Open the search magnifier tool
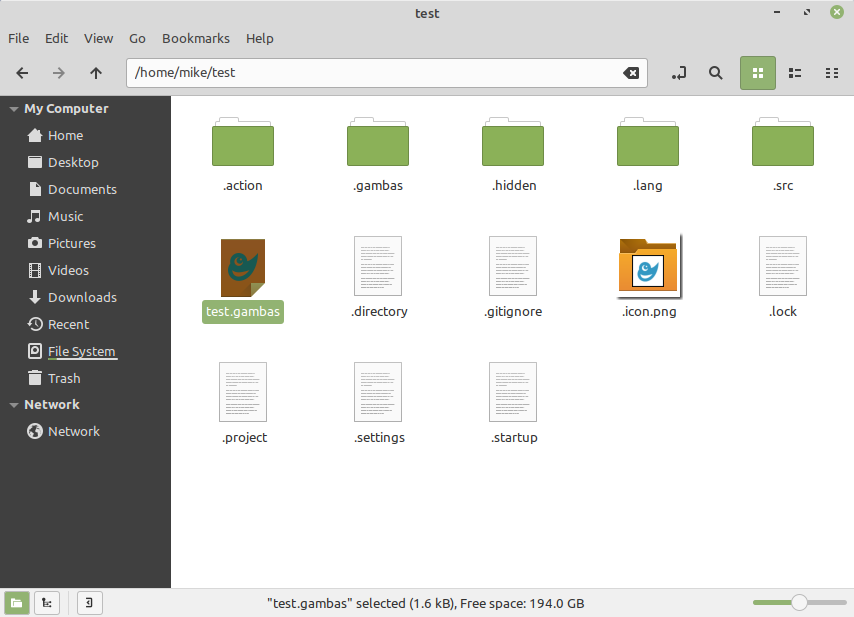854x617 pixels. point(716,73)
